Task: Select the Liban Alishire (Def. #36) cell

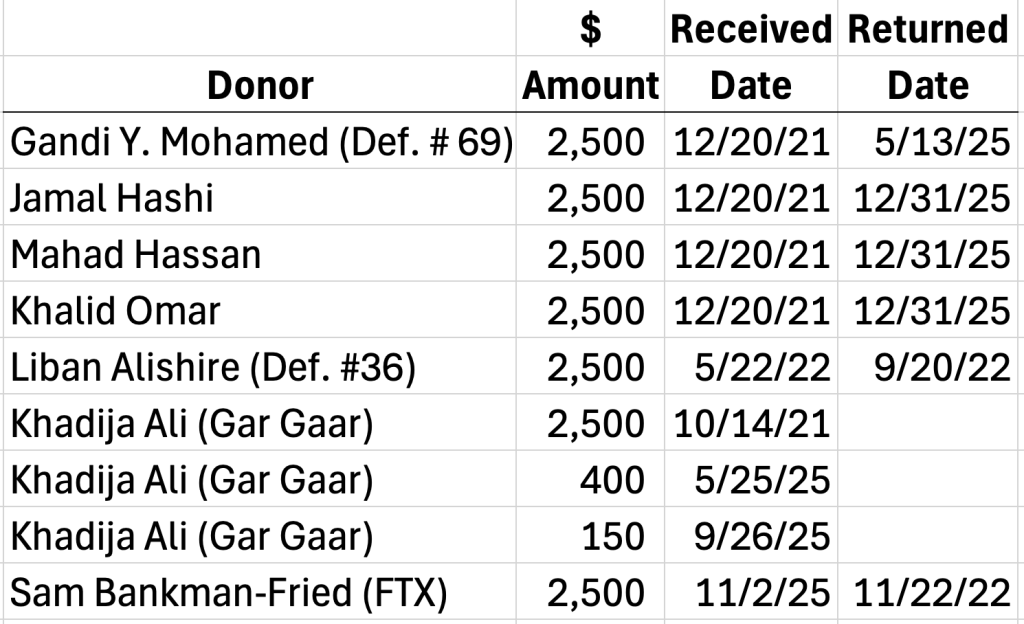Action: point(260,366)
